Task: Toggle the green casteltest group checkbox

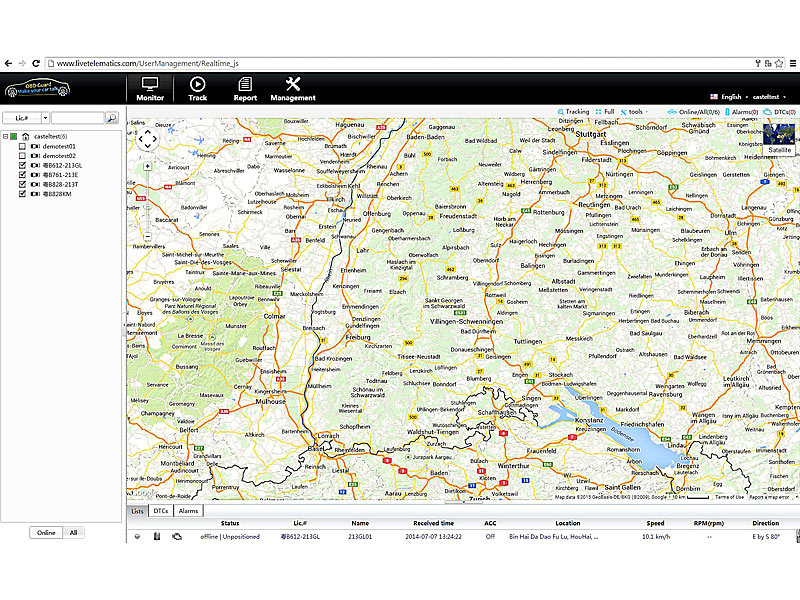Action: point(14,136)
